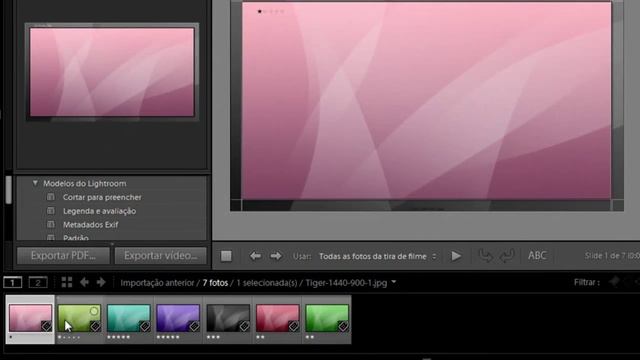Open grid view from filmstrip icon
640x360 pixels.
(67, 282)
